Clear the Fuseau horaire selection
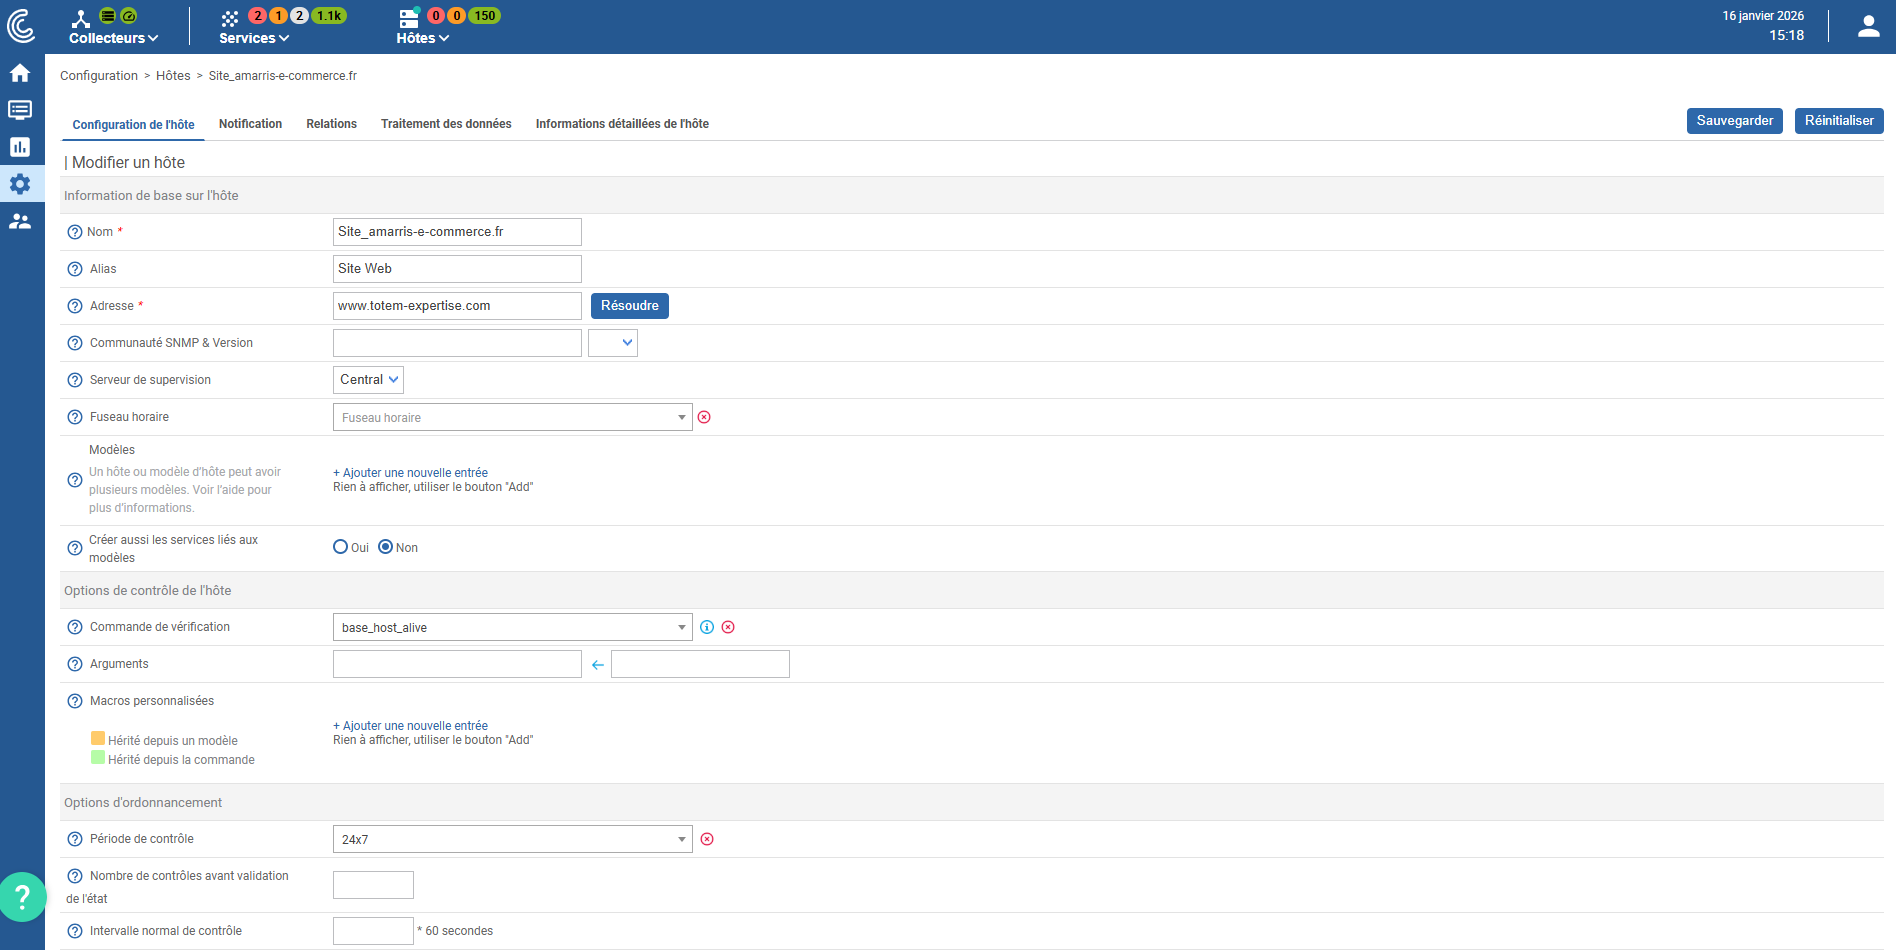 pyautogui.click(x=704, y=417)
